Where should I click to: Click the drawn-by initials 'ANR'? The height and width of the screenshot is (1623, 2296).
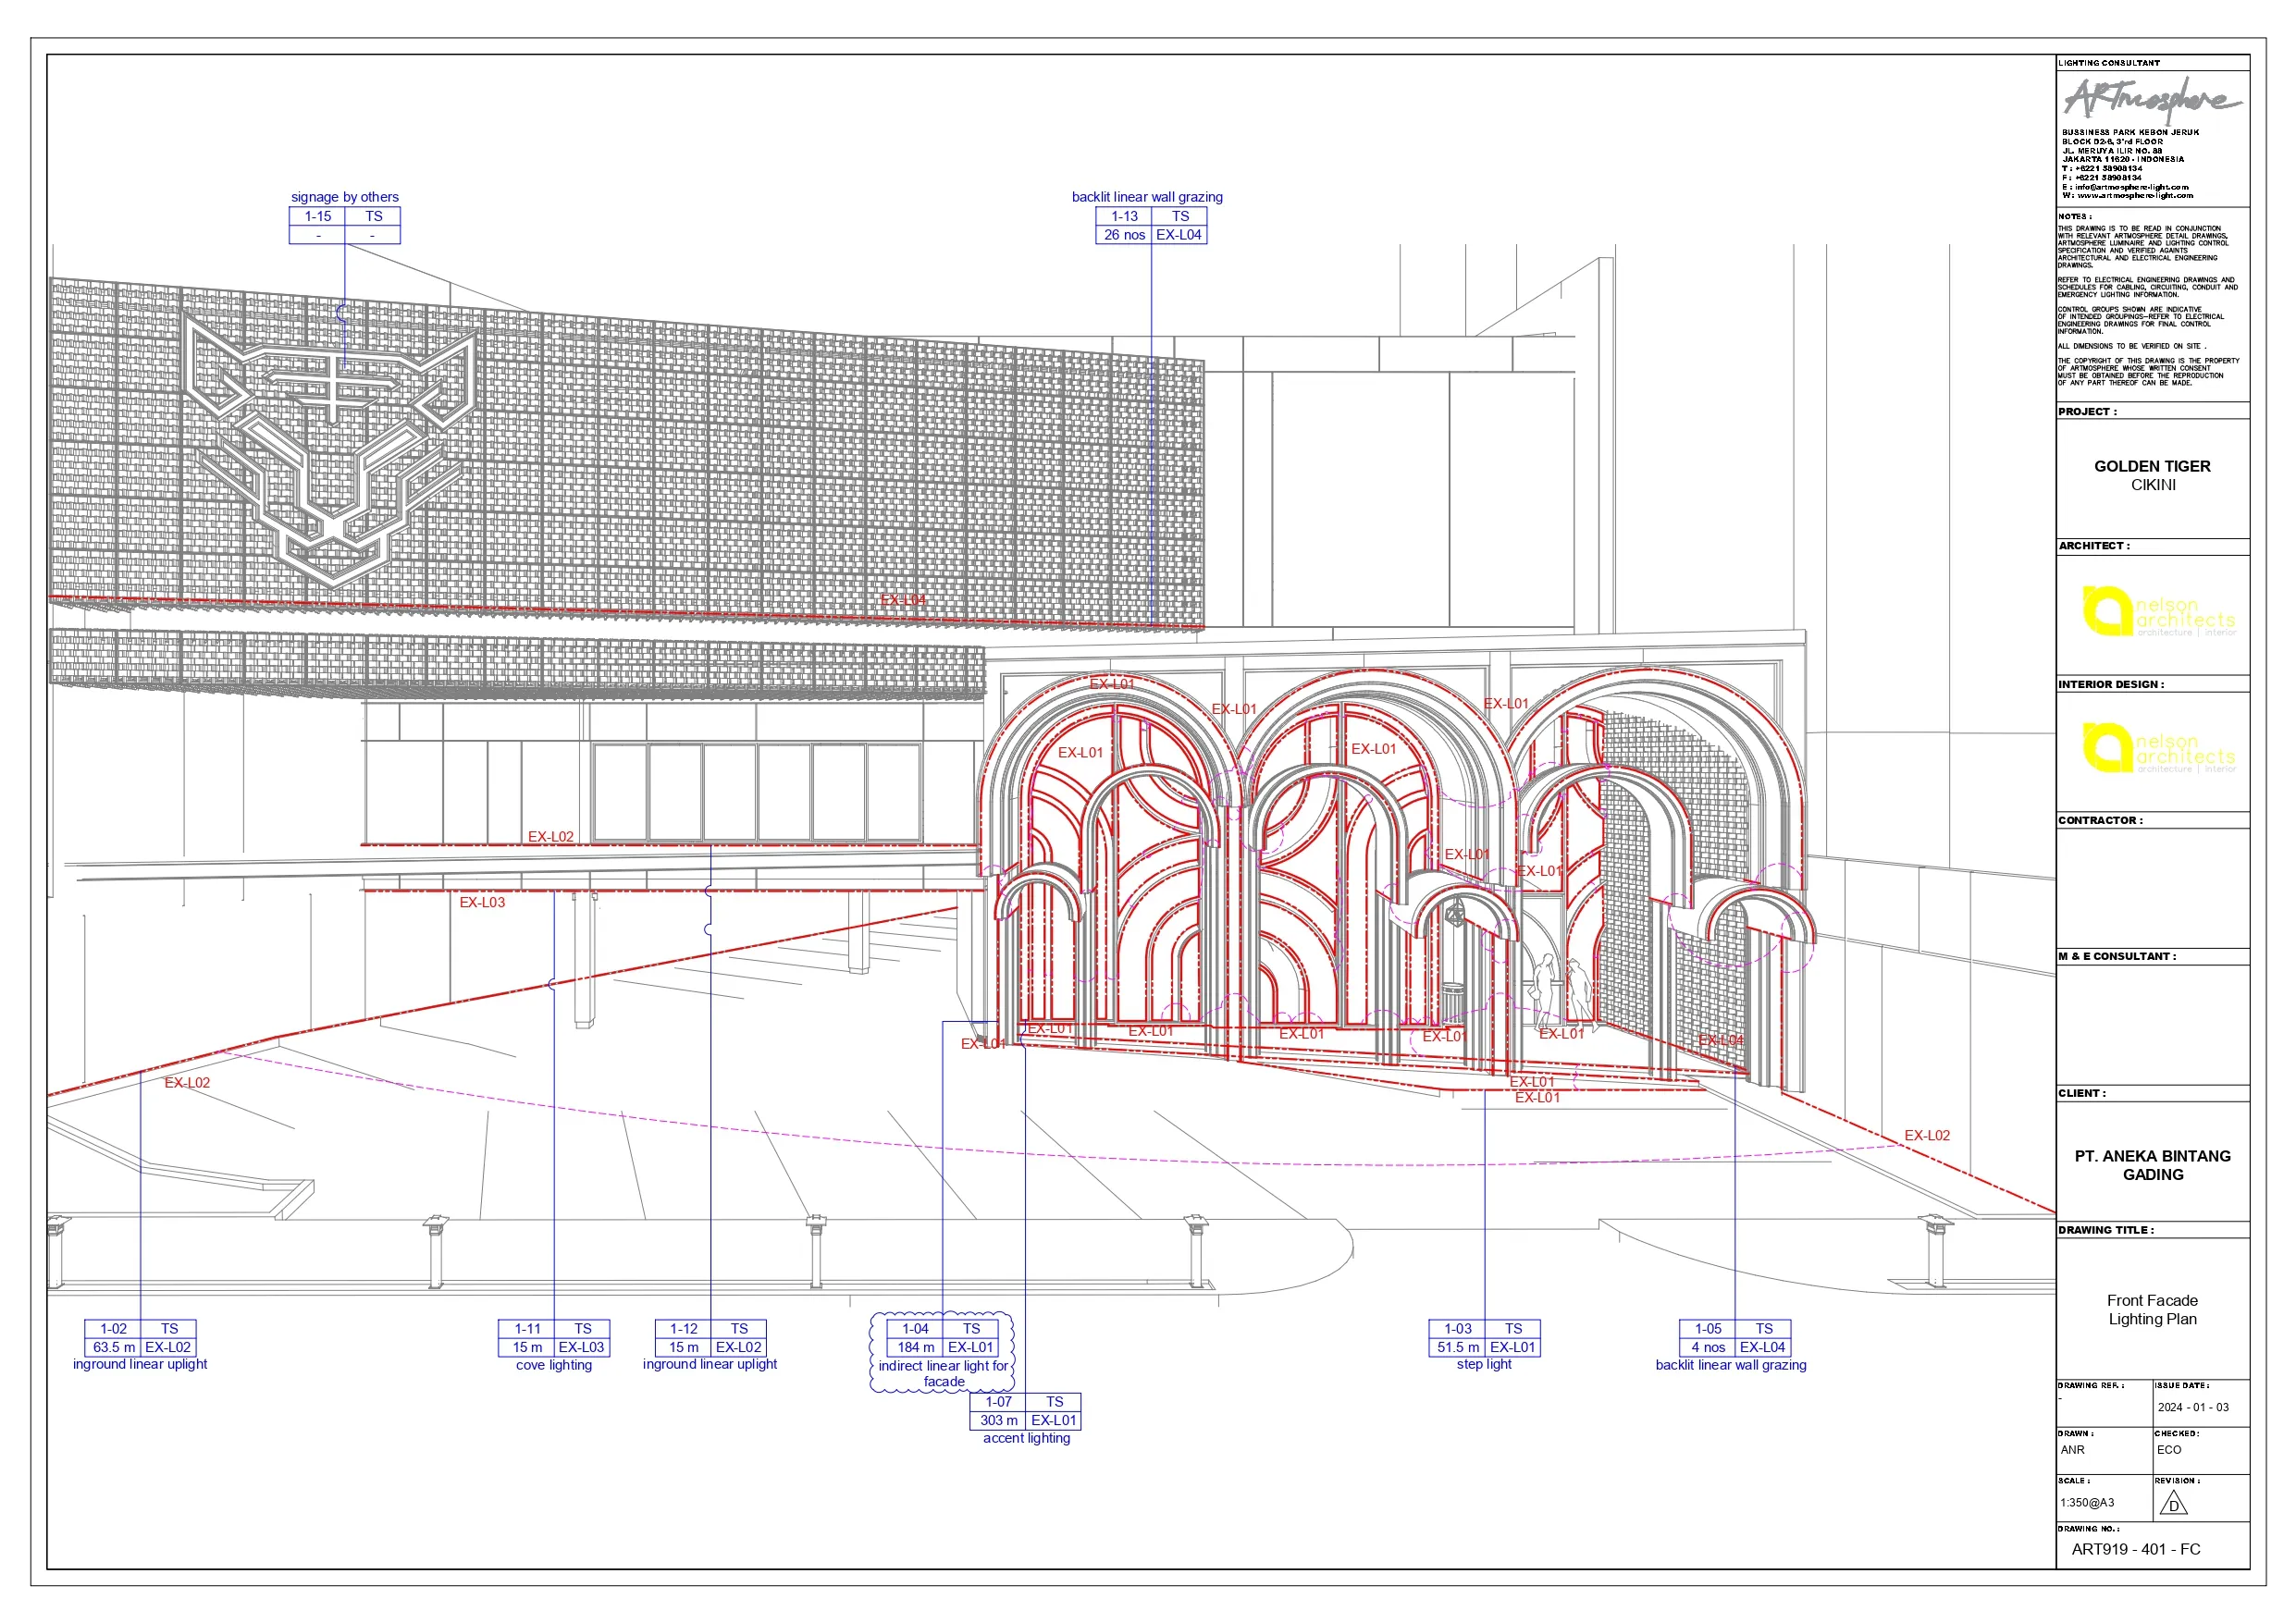click(2072, 1450)
